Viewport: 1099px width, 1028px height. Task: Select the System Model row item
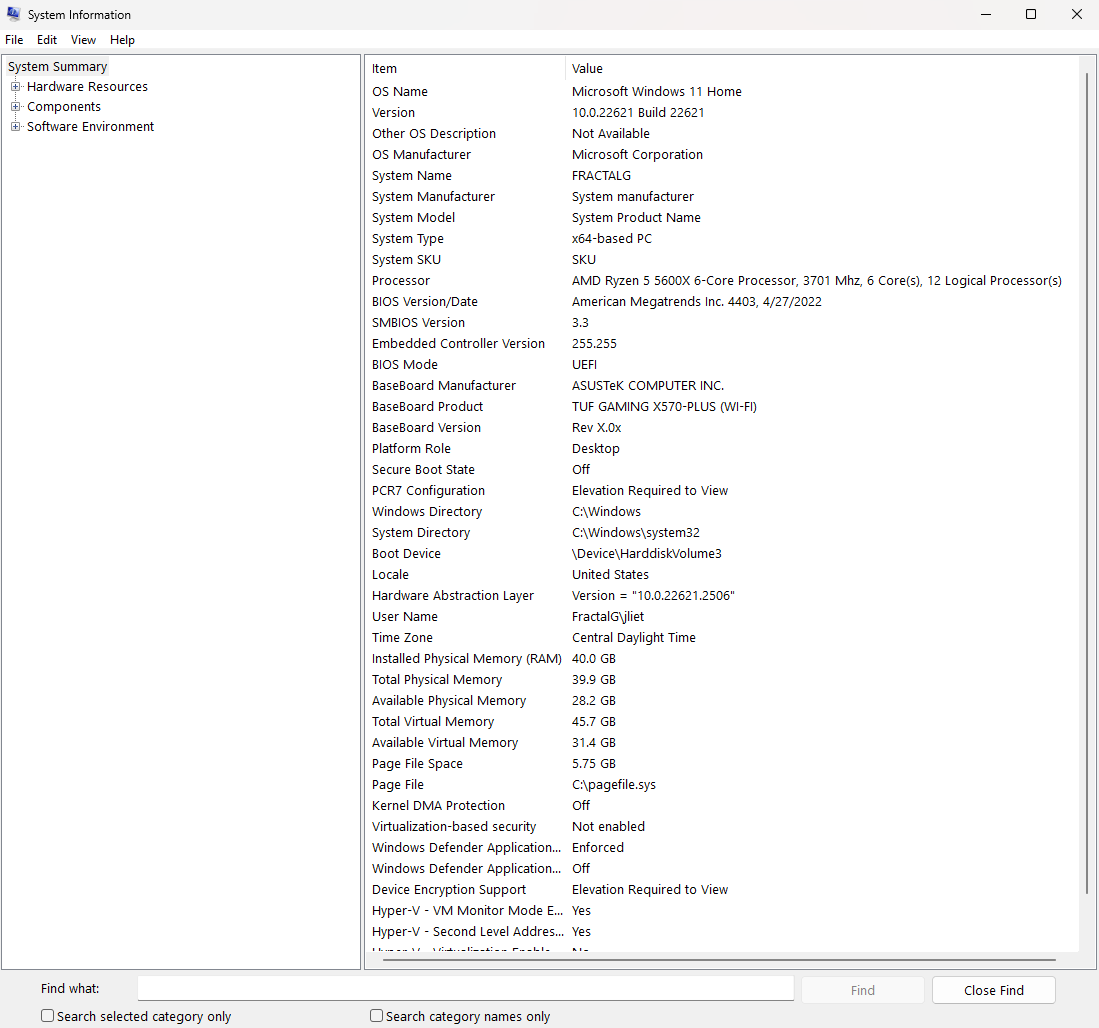pyautogui.click(x=414, y=218)
